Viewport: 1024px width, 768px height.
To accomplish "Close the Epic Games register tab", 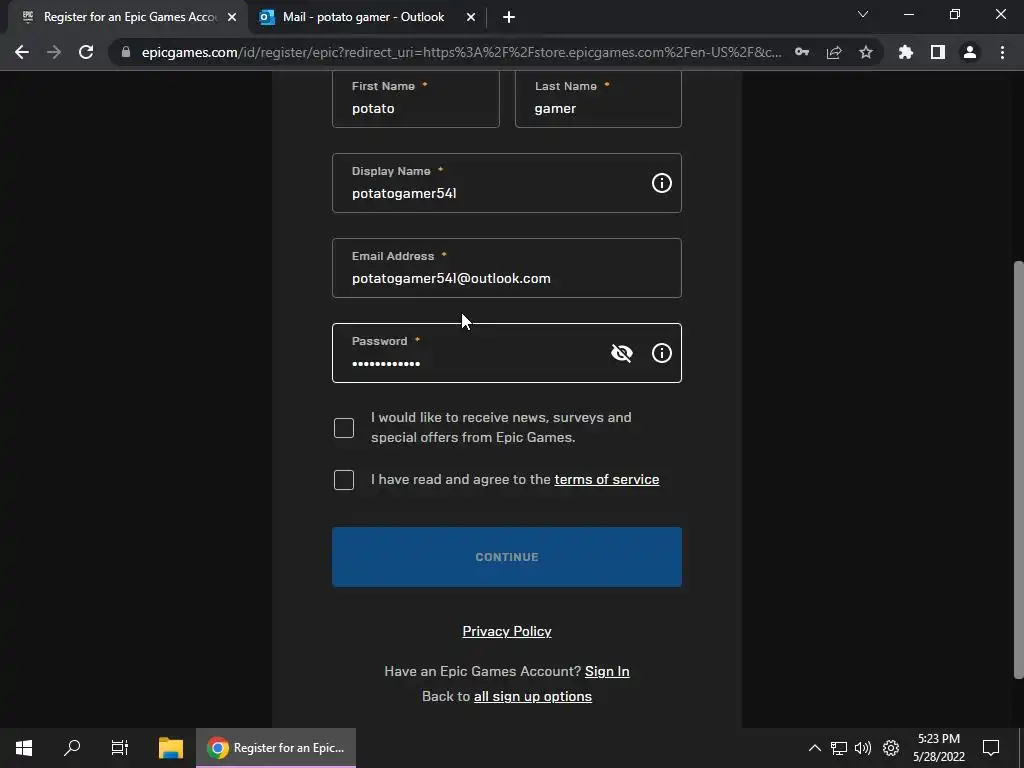I will tap(232, 18).
